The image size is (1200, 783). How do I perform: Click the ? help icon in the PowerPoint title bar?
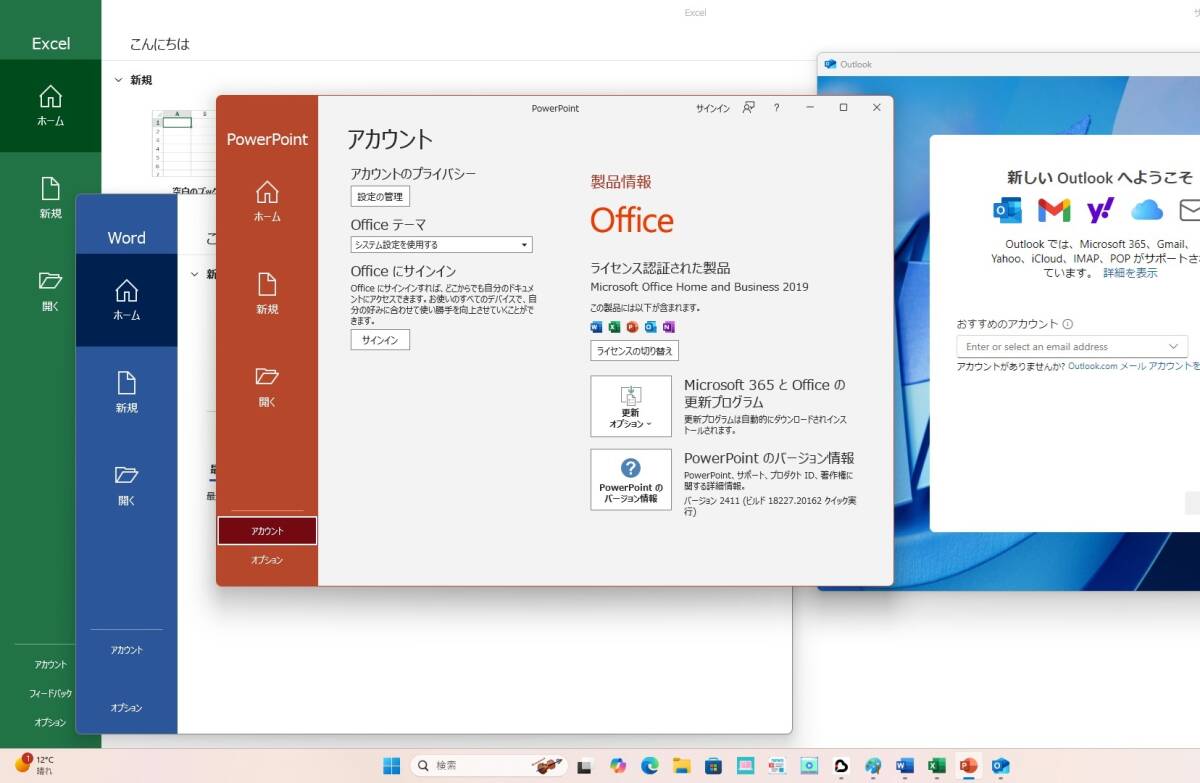click(777, 108)
